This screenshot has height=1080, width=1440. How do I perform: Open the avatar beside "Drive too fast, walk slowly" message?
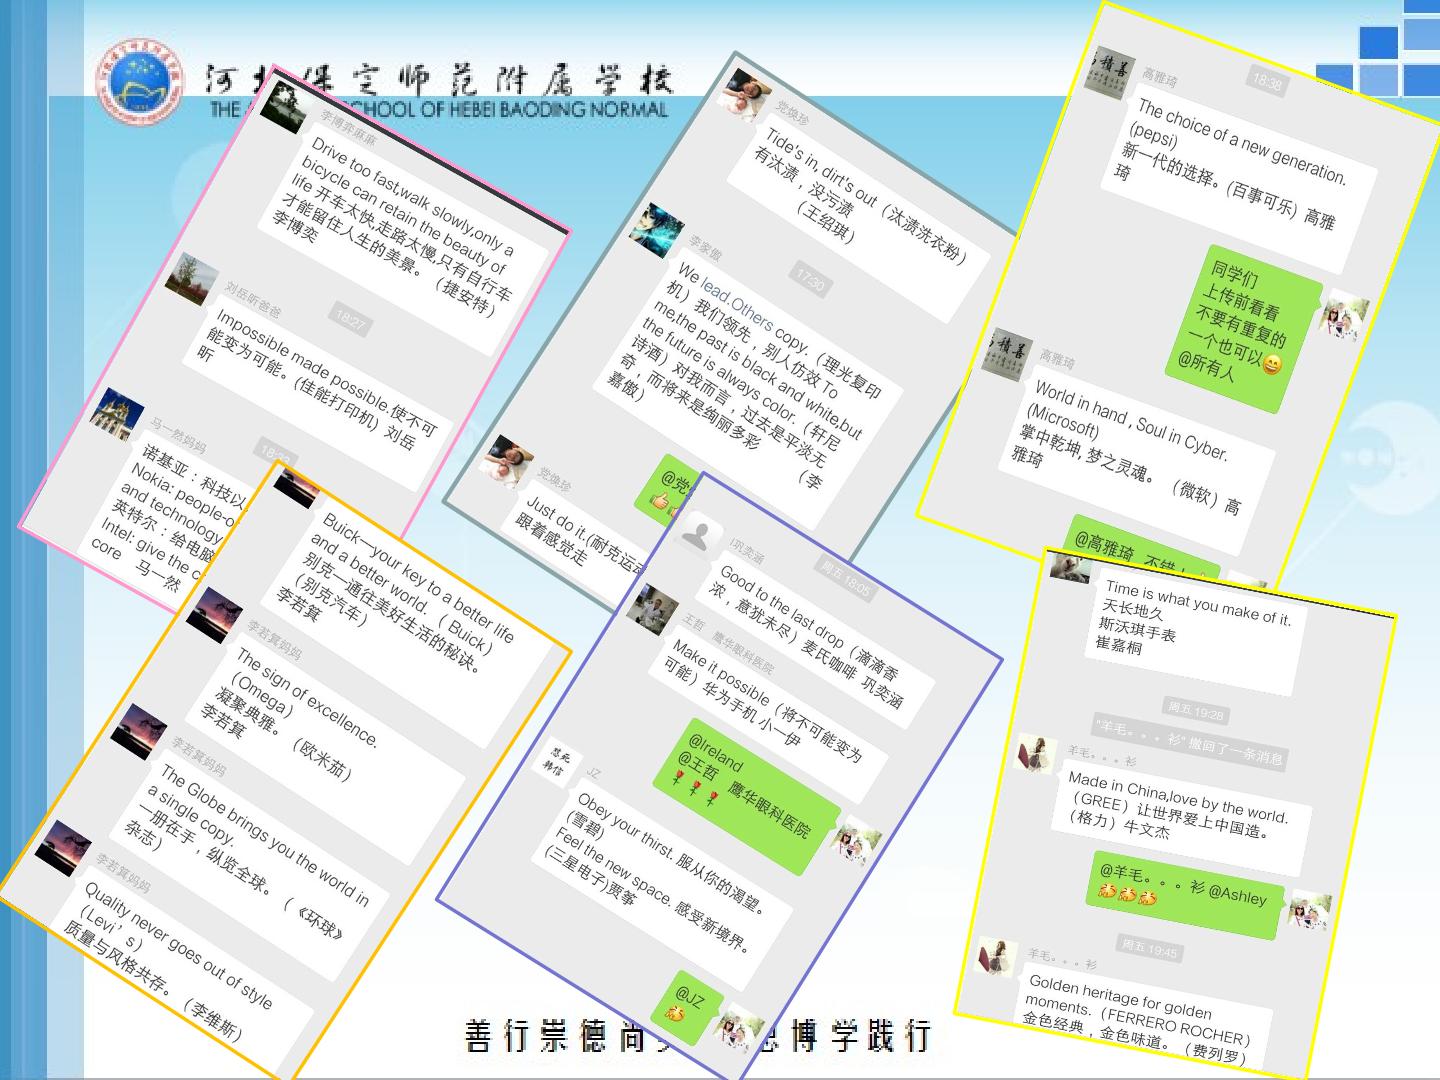[283, 106]
